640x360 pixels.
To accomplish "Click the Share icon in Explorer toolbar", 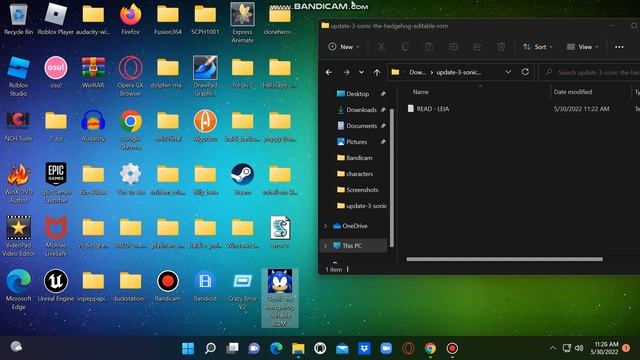I will pos(477,47).
